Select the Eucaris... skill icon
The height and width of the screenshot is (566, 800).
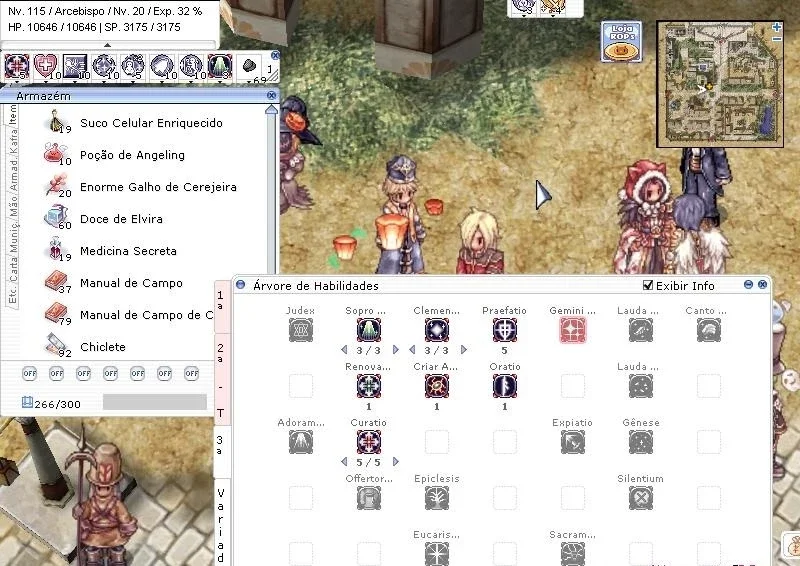coord(437,554)
